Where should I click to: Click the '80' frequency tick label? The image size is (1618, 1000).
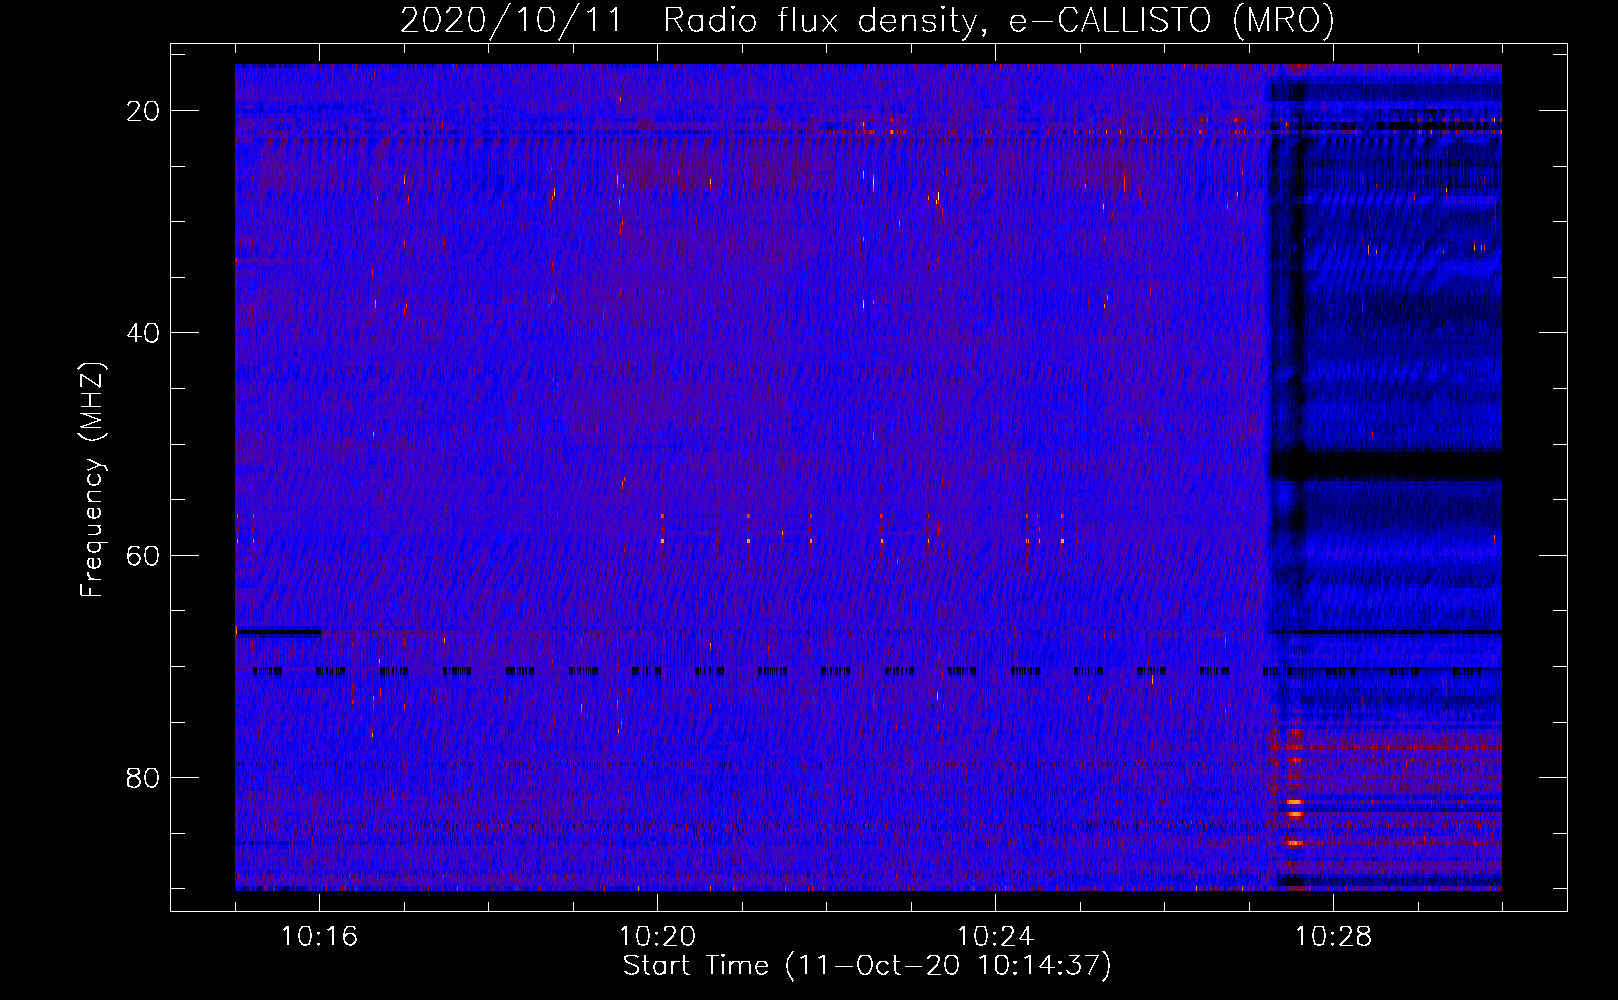tap(144, 778)
